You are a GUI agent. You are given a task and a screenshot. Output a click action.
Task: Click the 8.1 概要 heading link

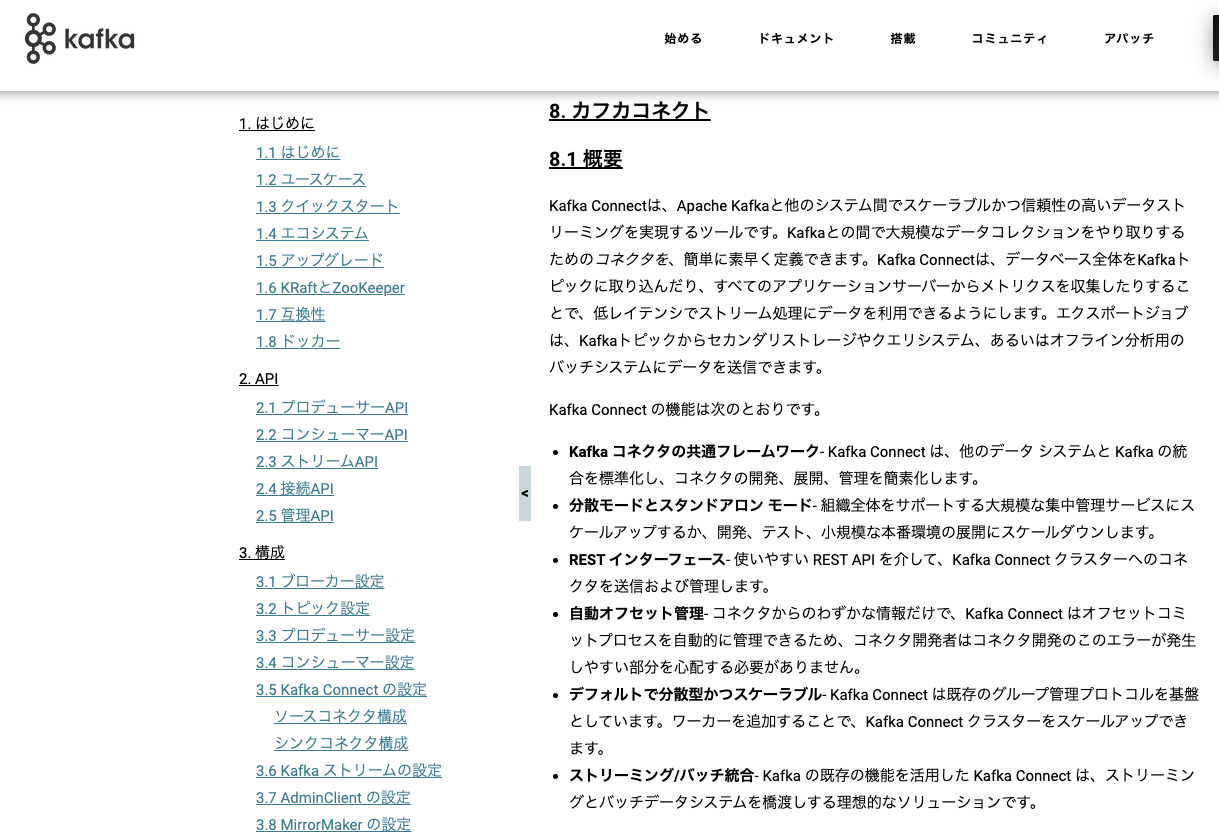point(587,158)
